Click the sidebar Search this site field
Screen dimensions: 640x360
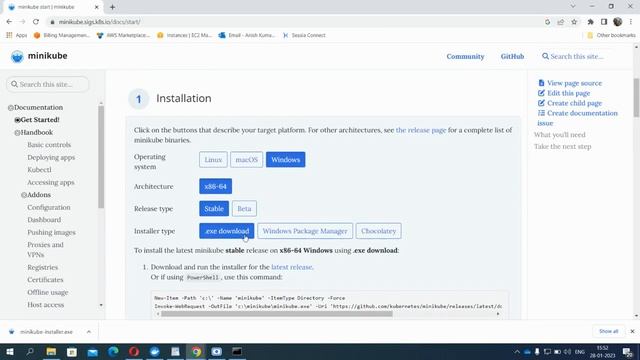[x=48, y=84]
